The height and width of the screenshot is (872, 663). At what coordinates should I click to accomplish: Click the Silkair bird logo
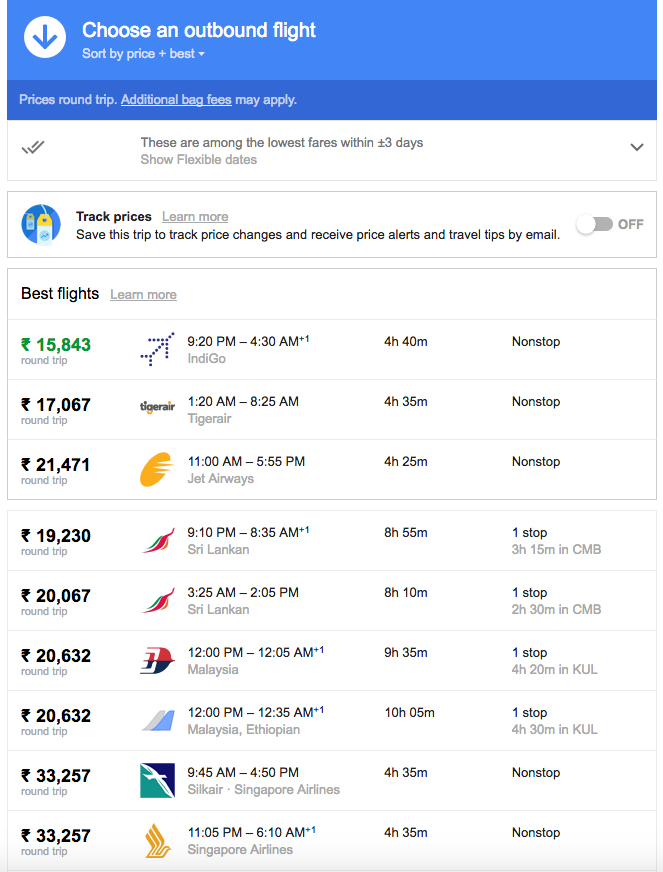click(x=157, y=780)
